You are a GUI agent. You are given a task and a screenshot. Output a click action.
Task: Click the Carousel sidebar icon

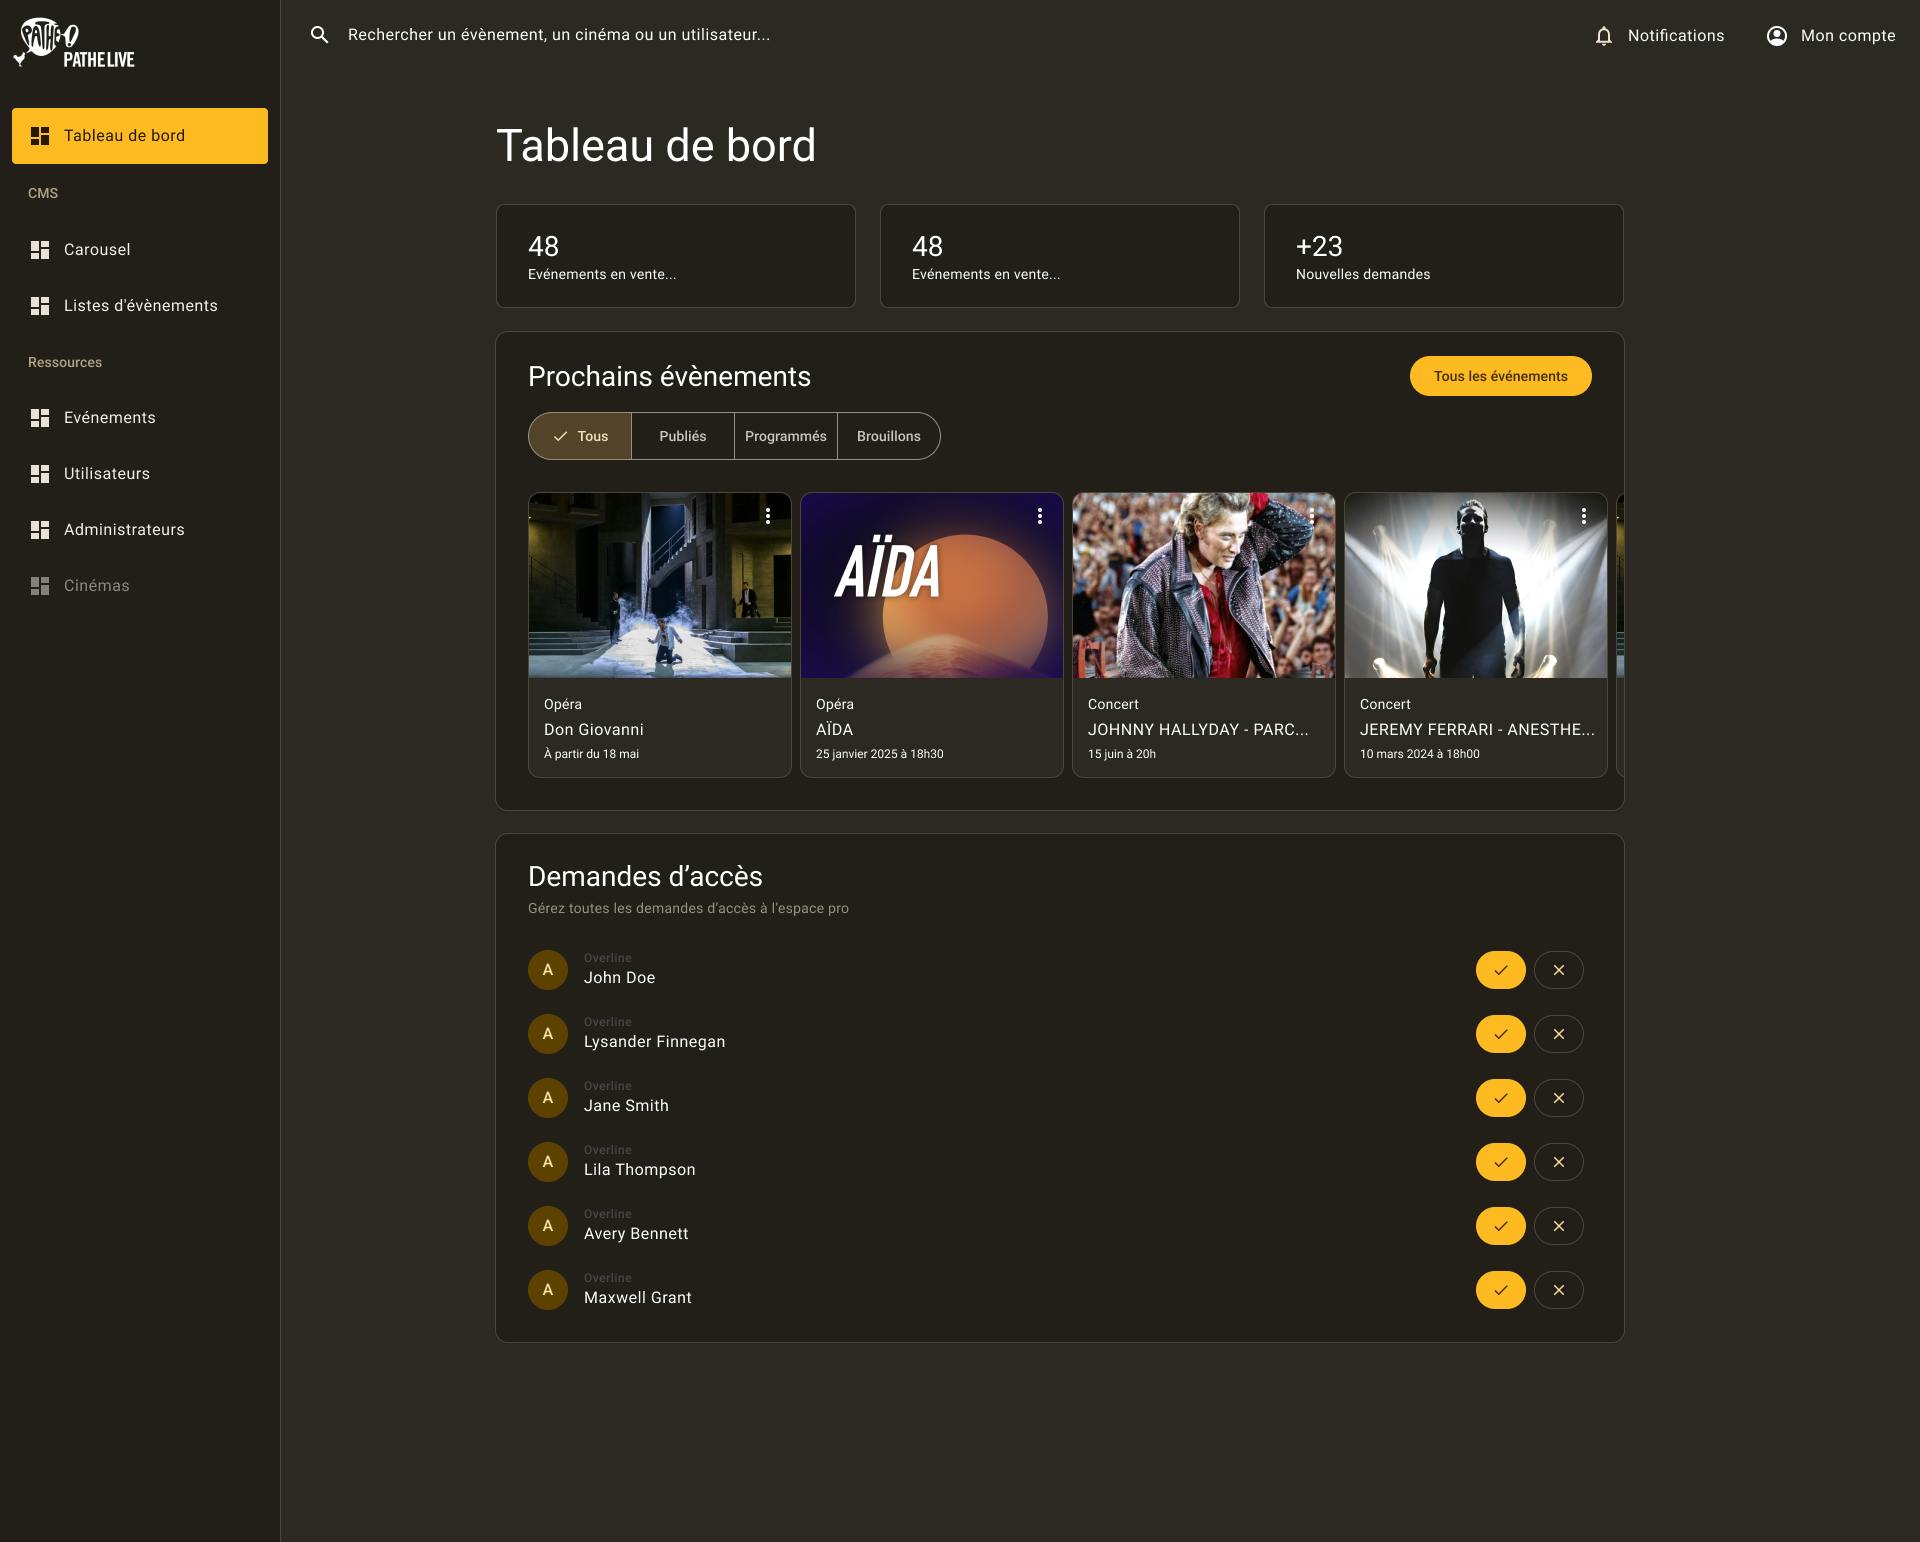(x=39, y=249)
